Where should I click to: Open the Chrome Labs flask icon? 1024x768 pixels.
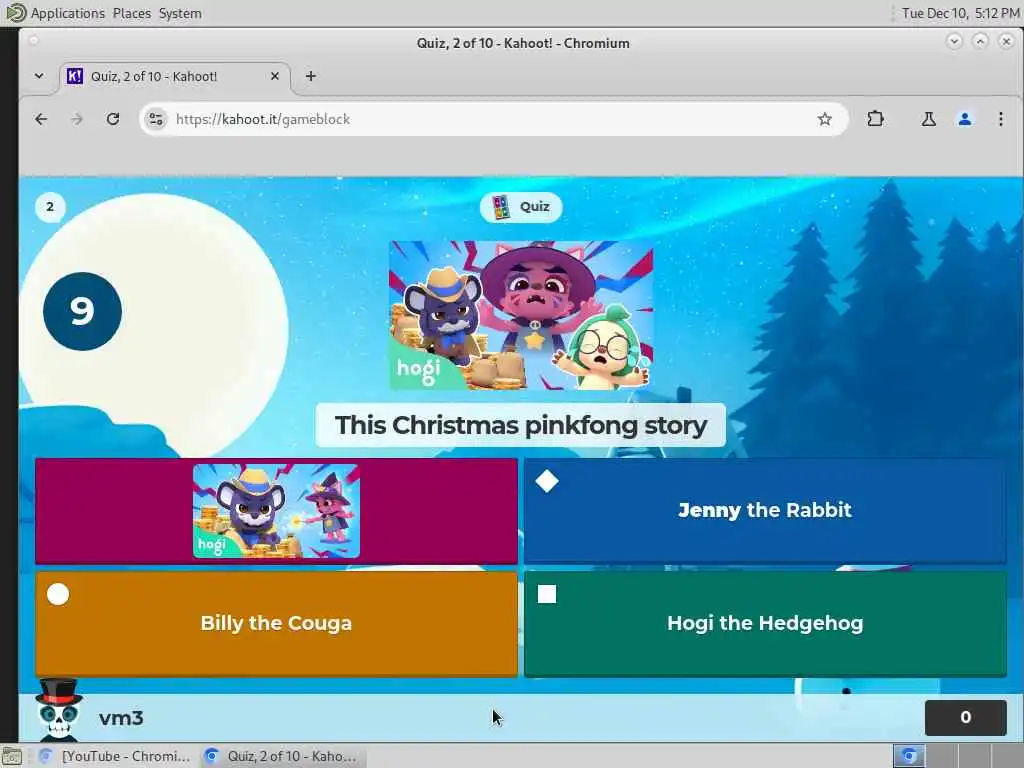pos(929,119)
